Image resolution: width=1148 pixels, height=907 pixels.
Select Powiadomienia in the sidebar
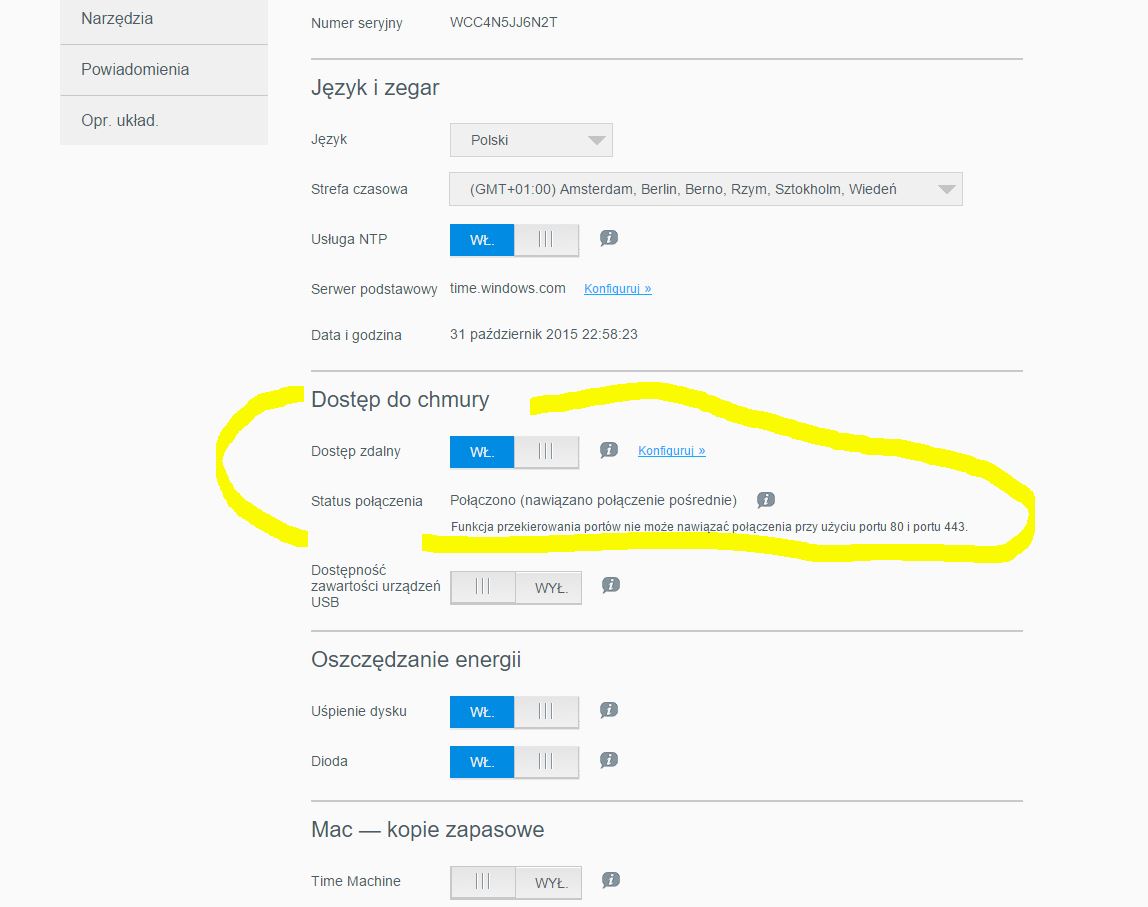[164, 70]
